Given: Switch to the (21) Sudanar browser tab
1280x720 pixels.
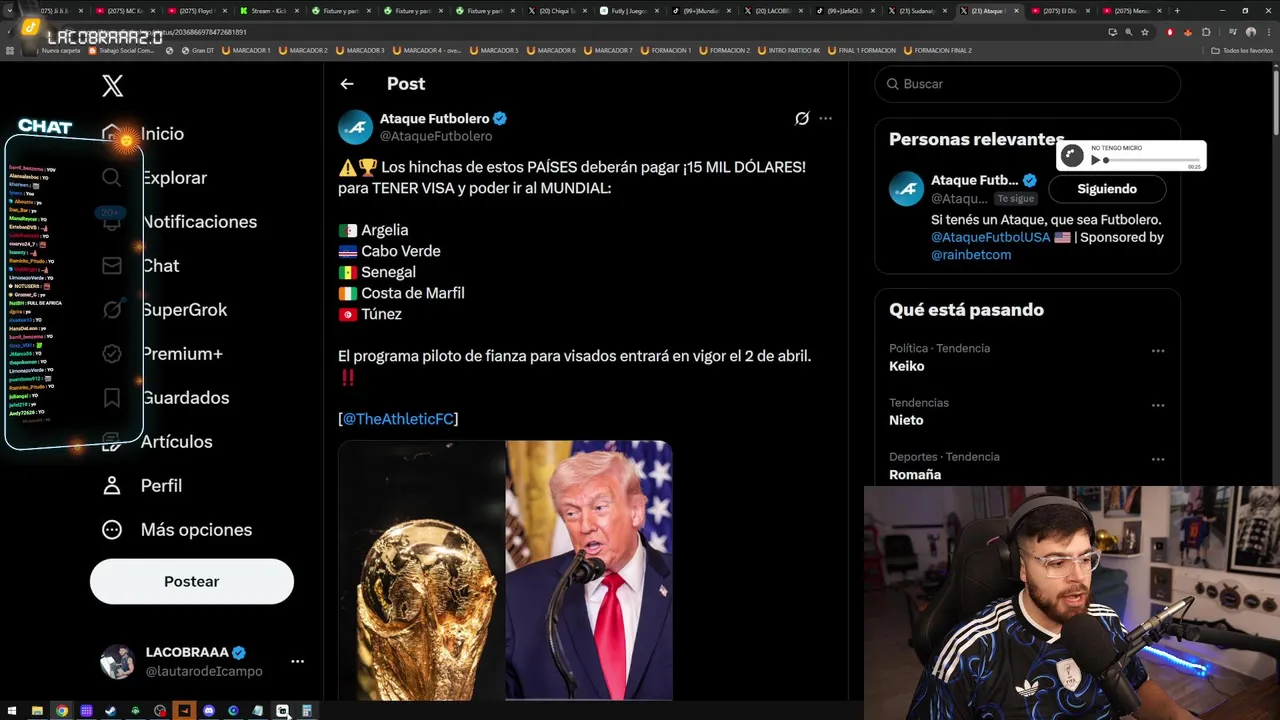Looking at the screenshot, I should (x=917, y=11).
